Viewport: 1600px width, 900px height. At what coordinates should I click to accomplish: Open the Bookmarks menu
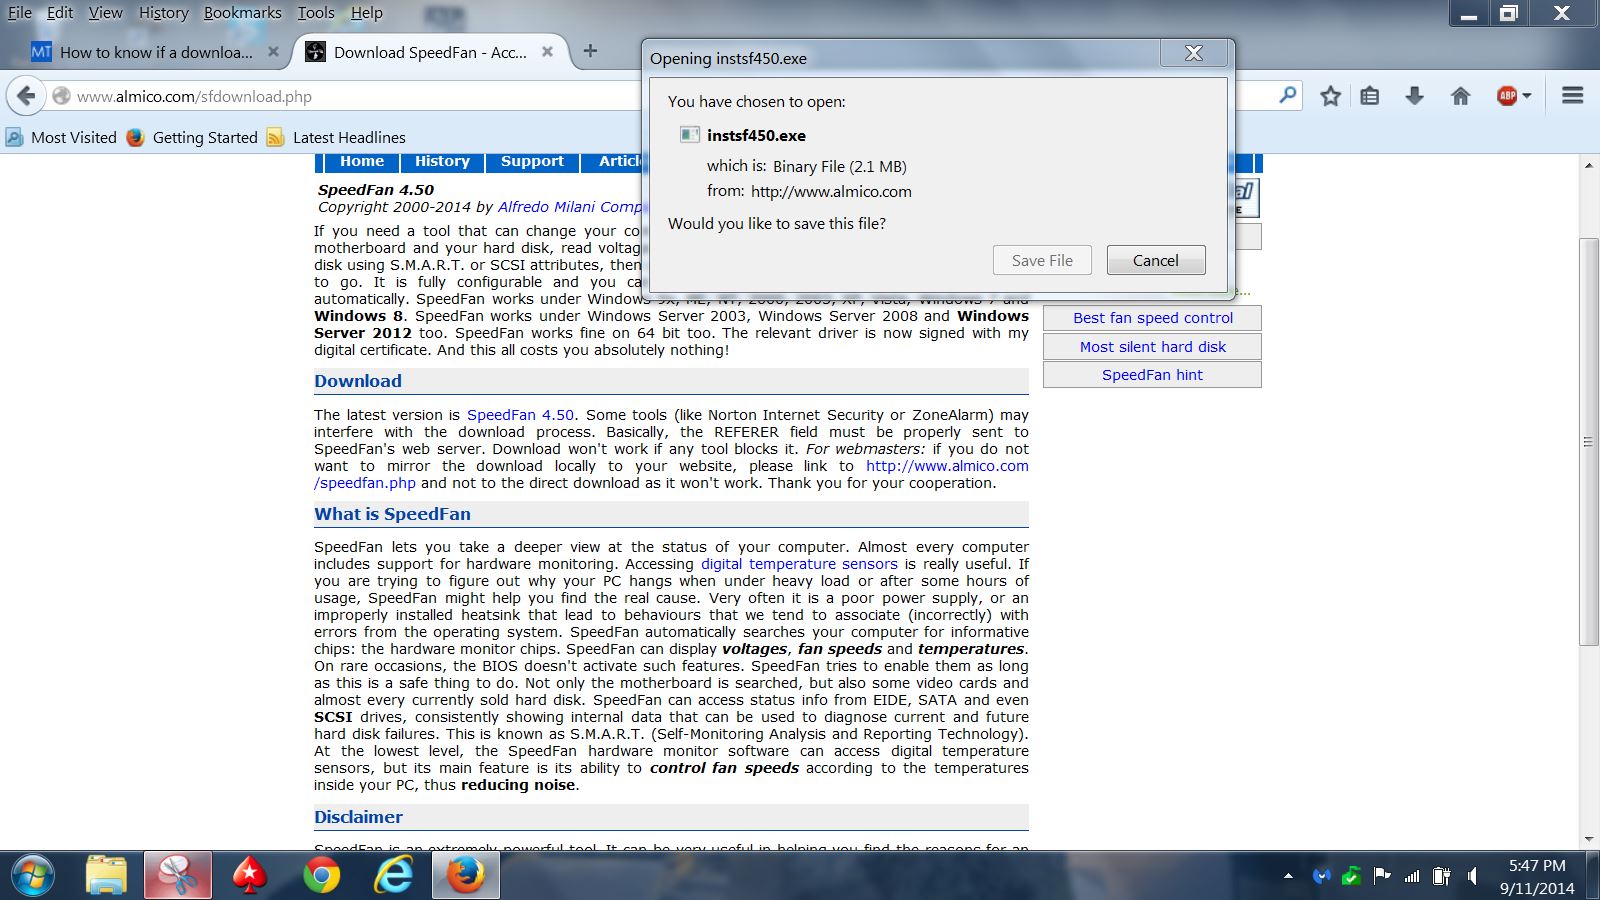(x=243, y=13)
